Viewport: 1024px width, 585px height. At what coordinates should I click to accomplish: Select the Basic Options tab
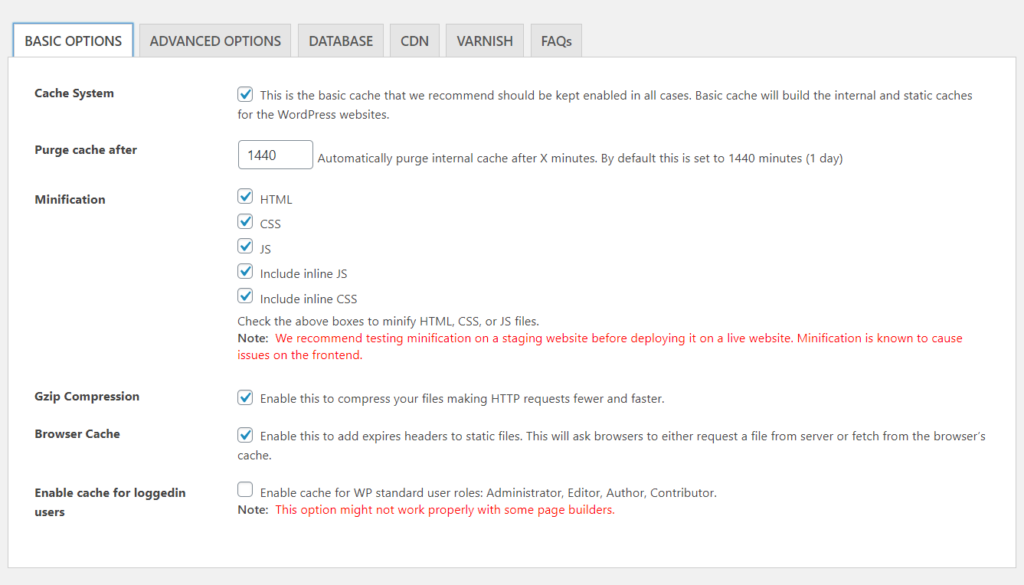point(73,41)
